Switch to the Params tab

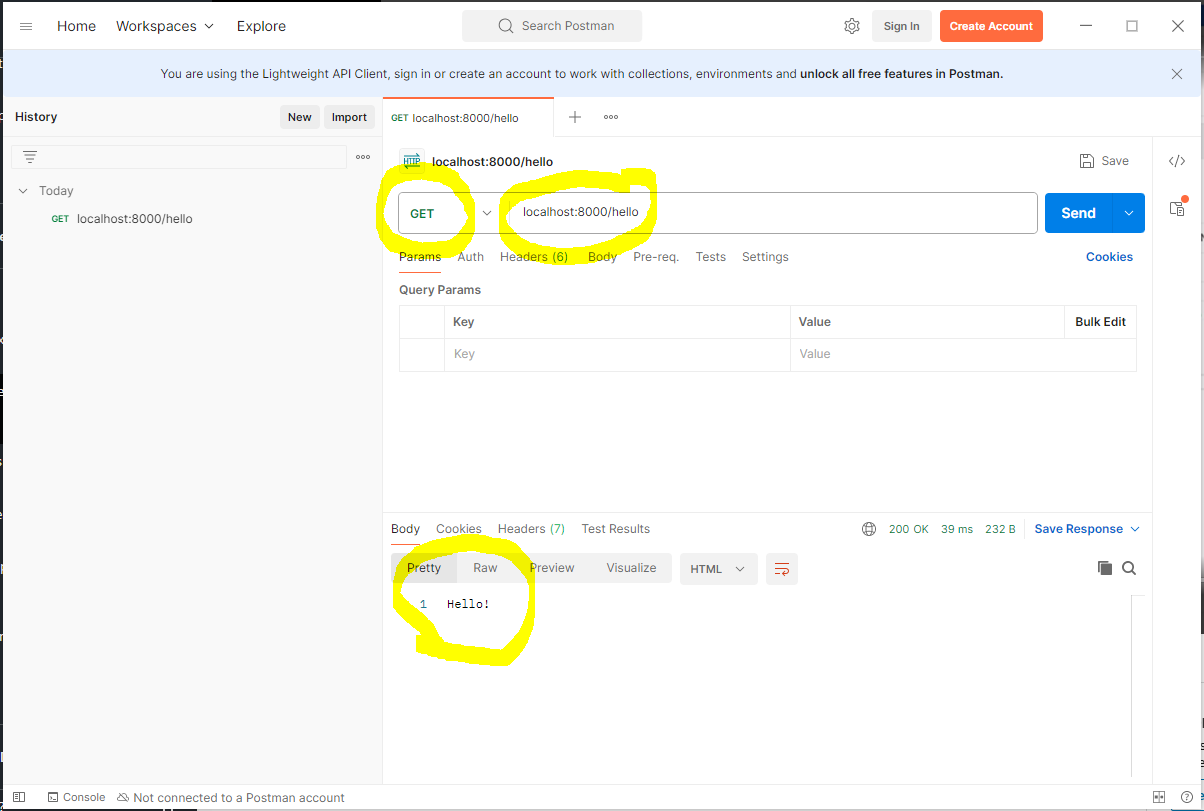pos(420,257)
